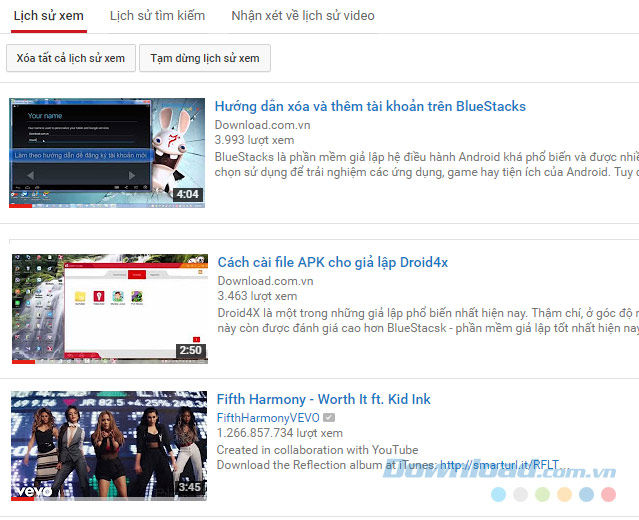The image size is (639, 520).
Task: Click 2:50 duration badge on Droid4x thumbnail
Action: pos(190,350)
